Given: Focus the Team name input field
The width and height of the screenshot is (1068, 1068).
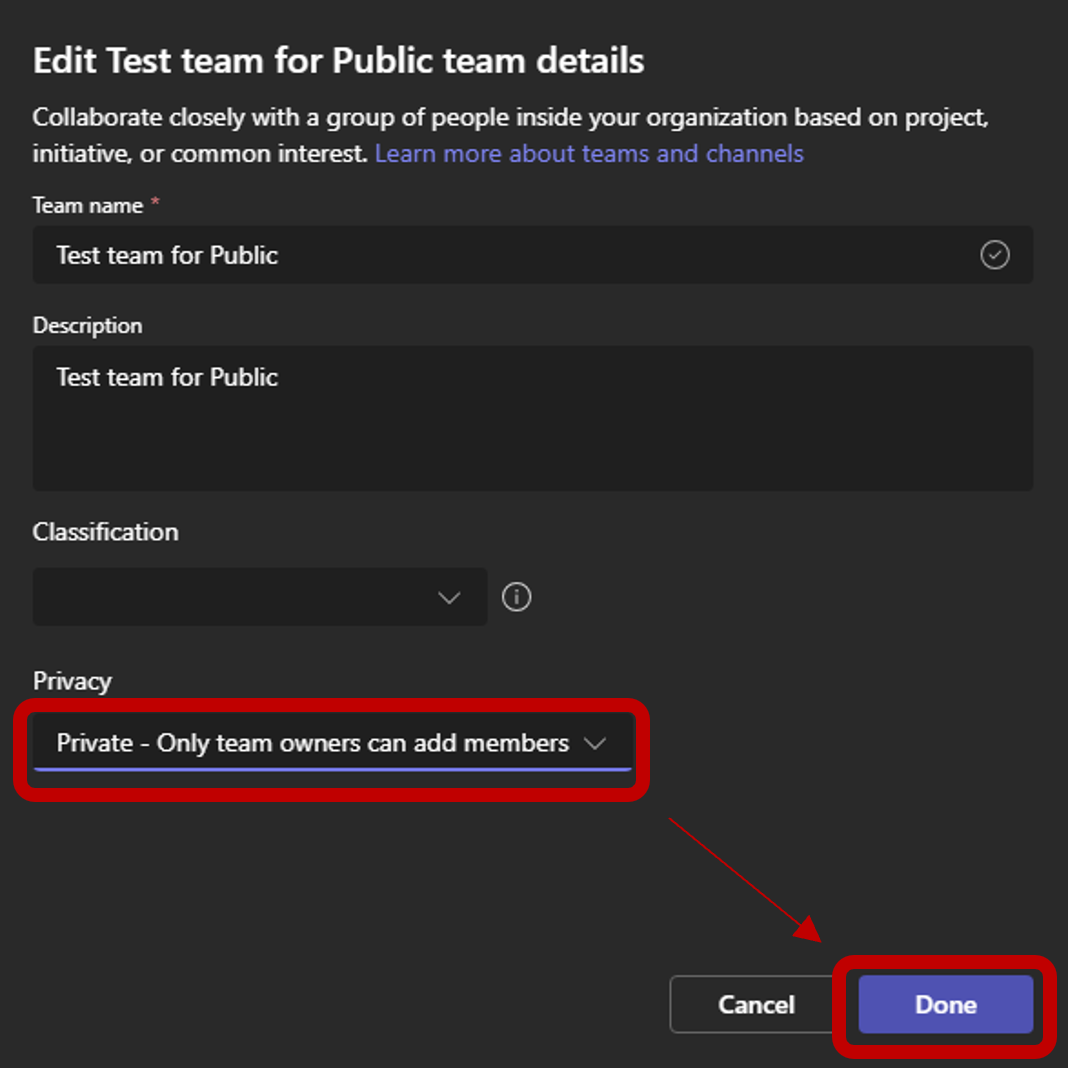Looking at the screenshot, I should (x=533, y=255).
